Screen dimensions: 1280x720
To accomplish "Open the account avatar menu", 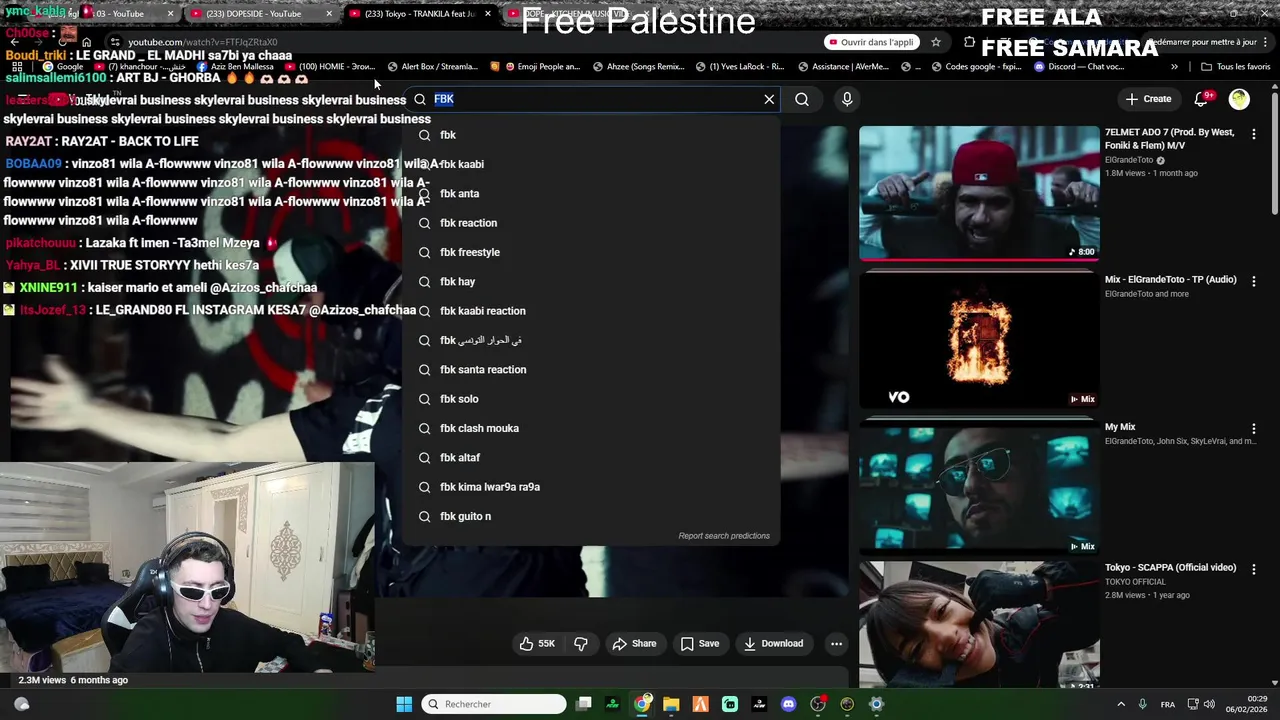I will click(1239, 99).
